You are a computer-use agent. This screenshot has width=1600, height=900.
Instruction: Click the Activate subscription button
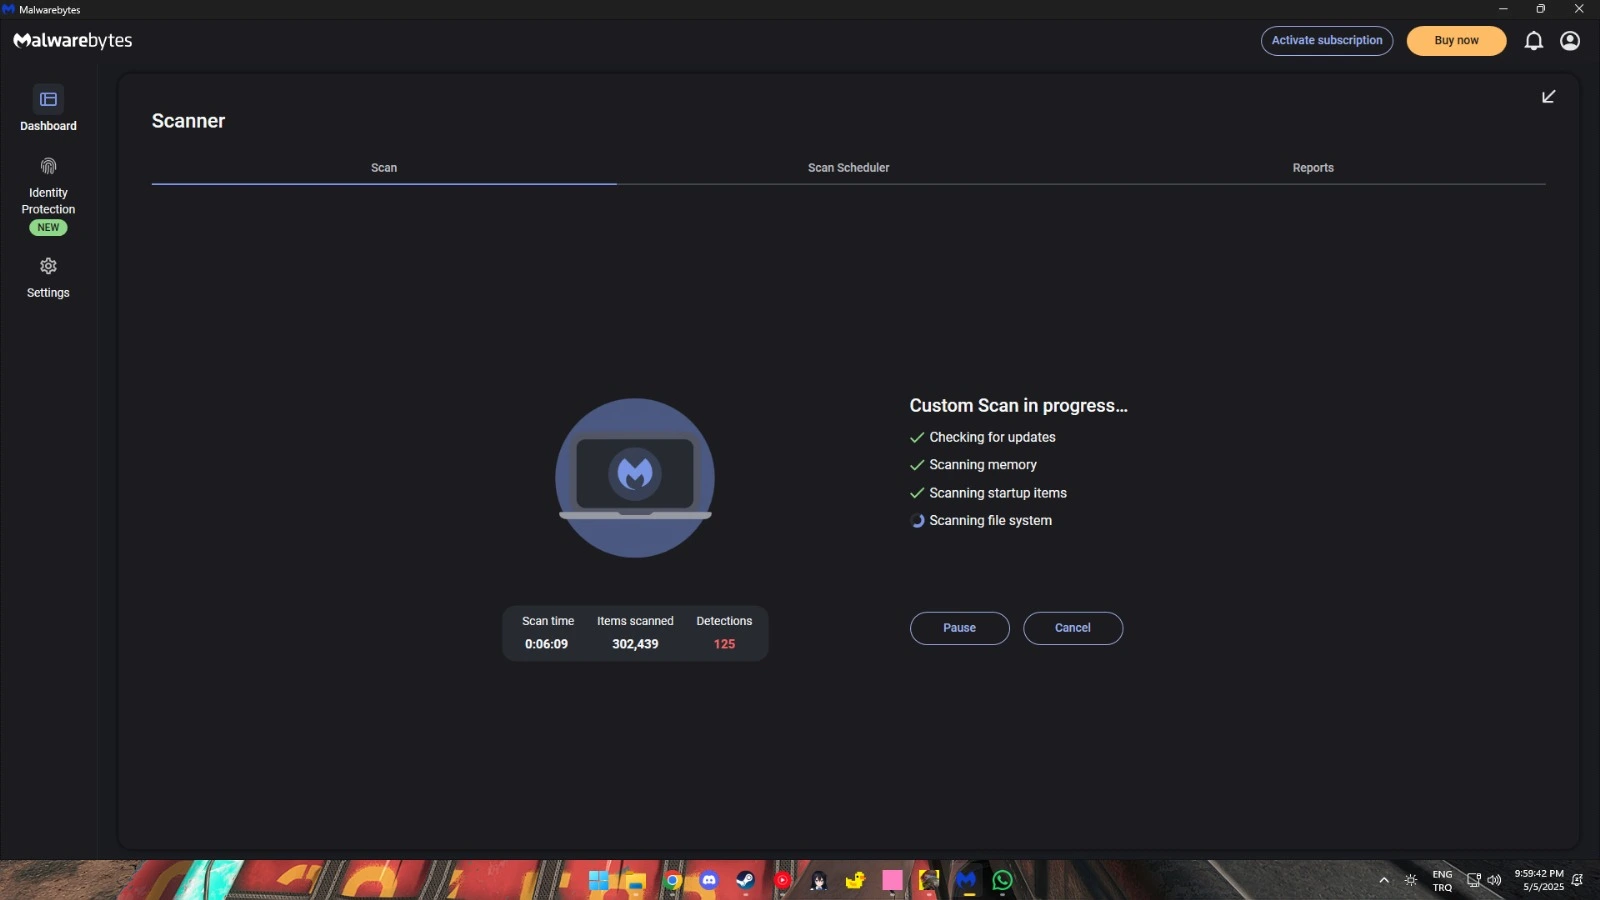[x=1326, y=41]
